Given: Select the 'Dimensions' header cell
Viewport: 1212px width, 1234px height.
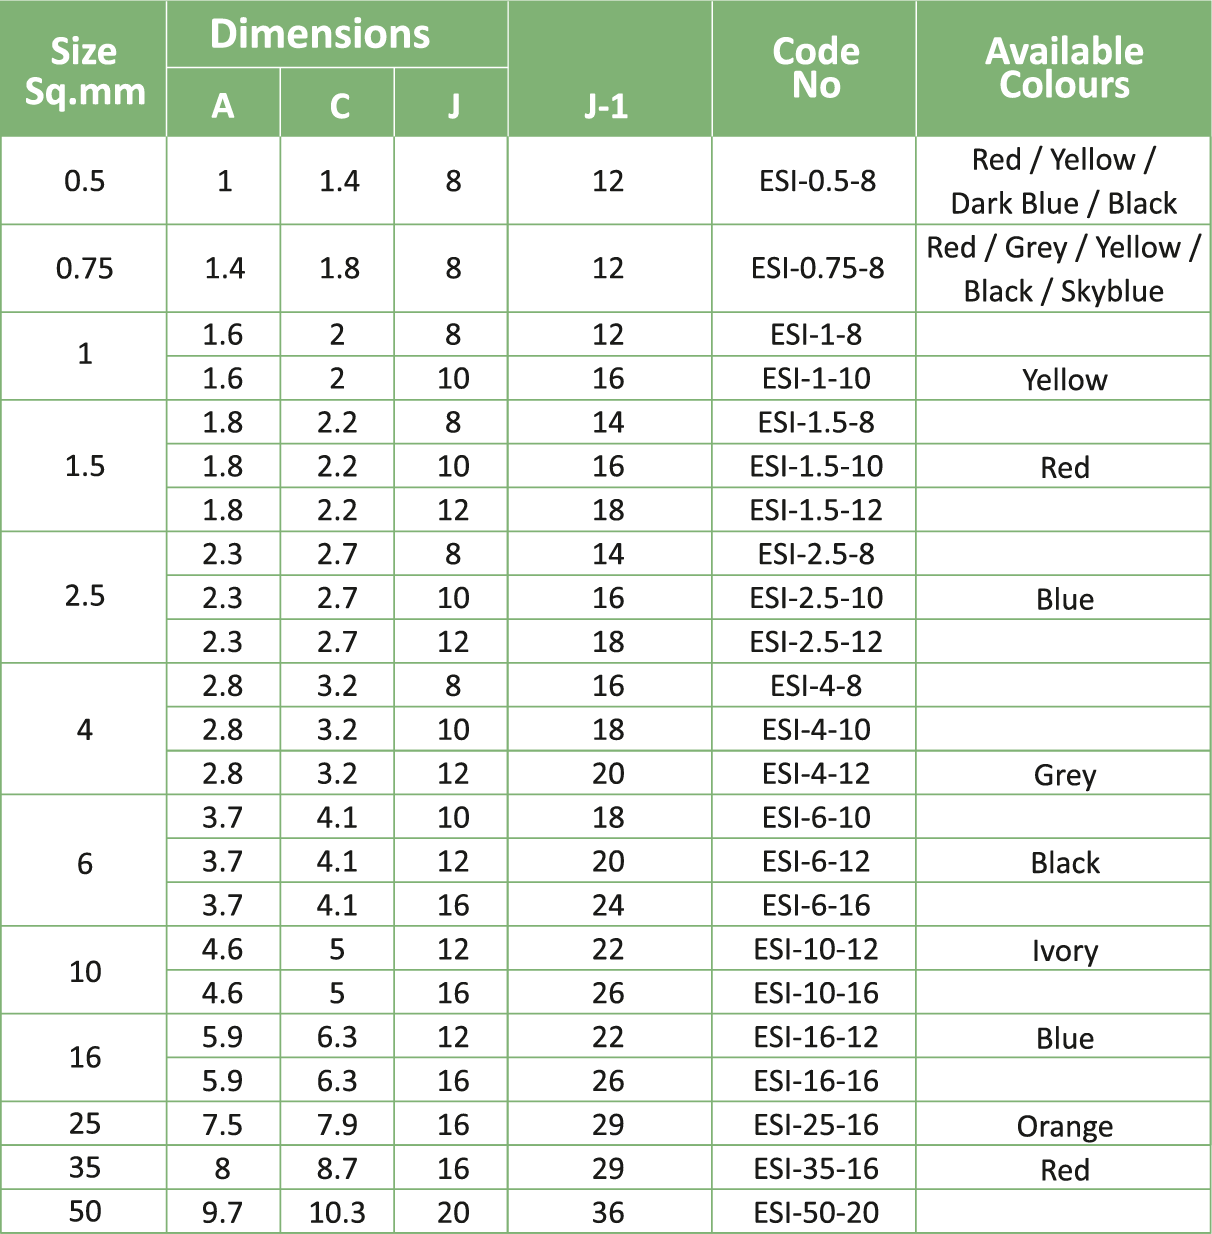Looking at the screenshot, I should click(x=320, y=34).
